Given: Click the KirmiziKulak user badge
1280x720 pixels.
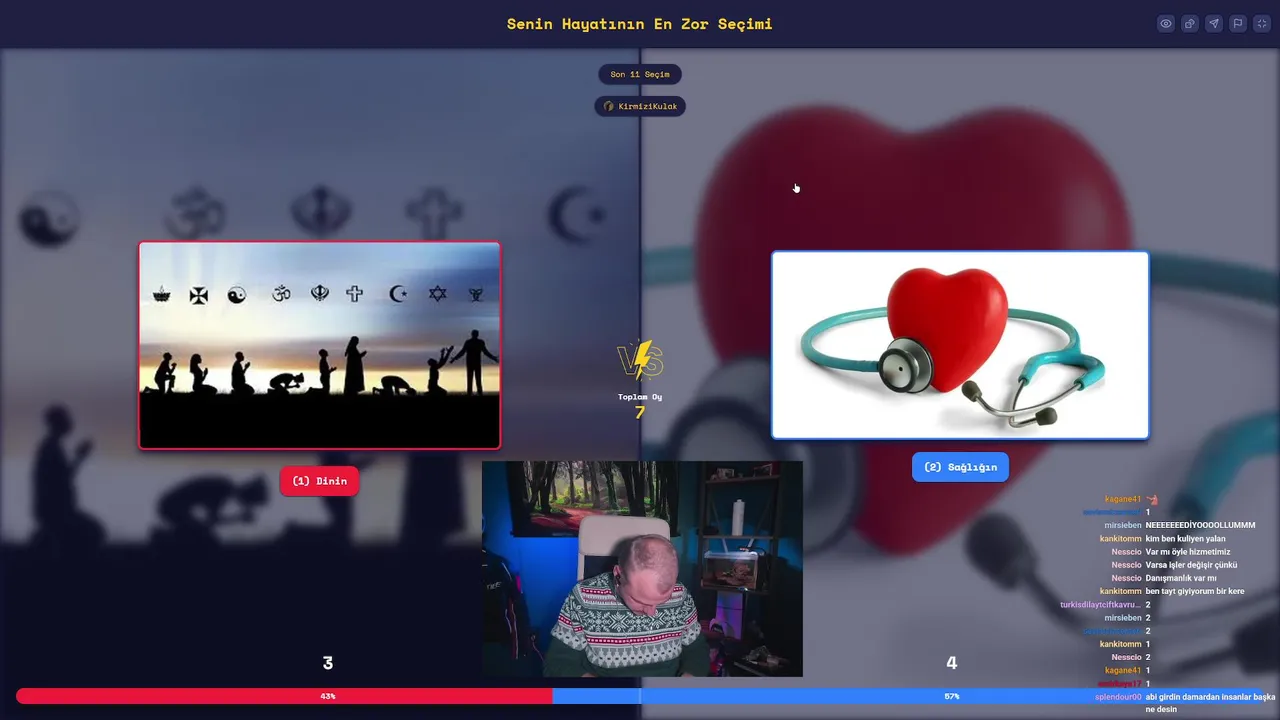Looking at the screenshot, I should point(640,106).
